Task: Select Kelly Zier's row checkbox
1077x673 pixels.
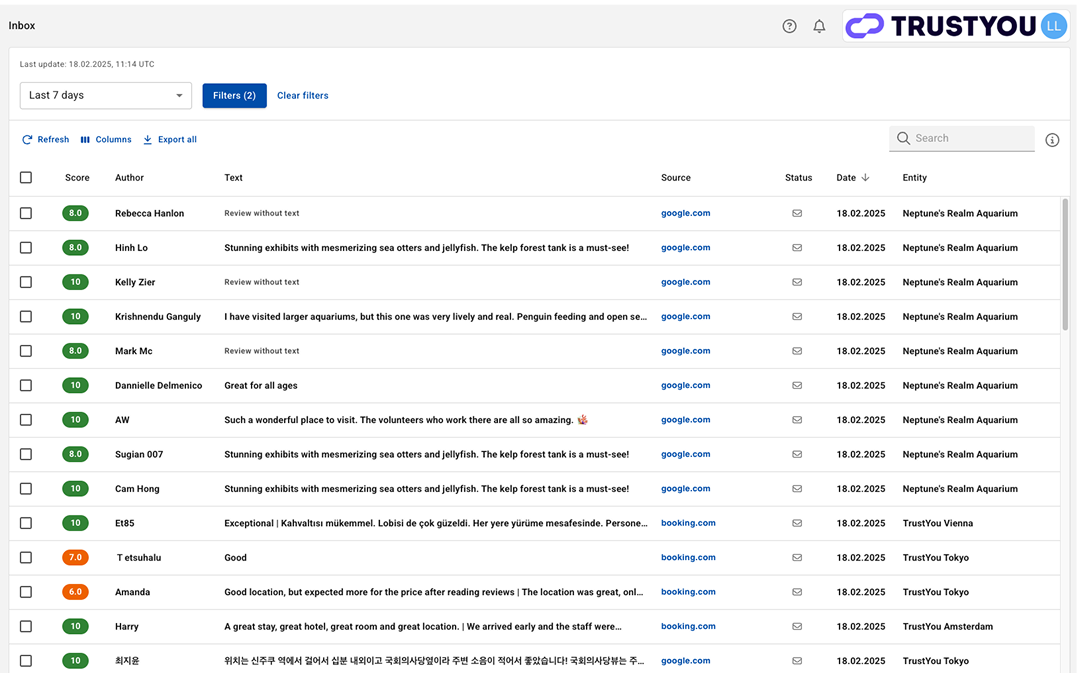Action: [x=26, y=282]
